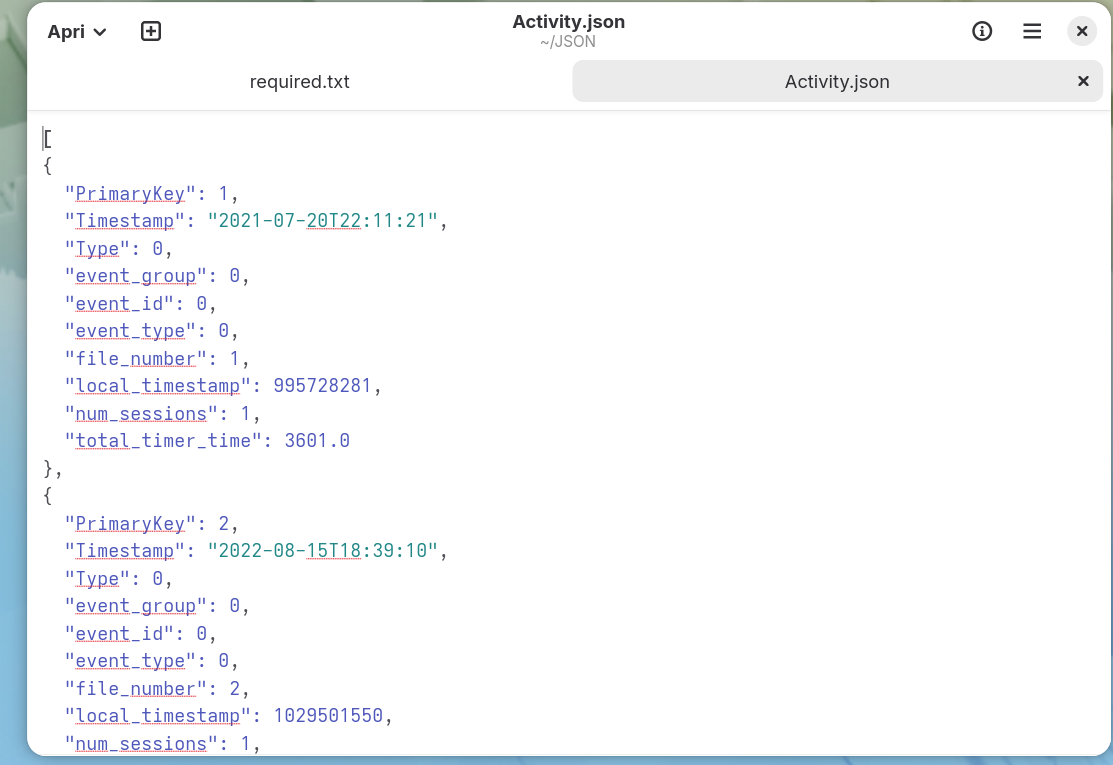The width and height of the screenshot is (1113, 765).
Task: Click the first "event_type": 0 line
Action: (152, 331)
